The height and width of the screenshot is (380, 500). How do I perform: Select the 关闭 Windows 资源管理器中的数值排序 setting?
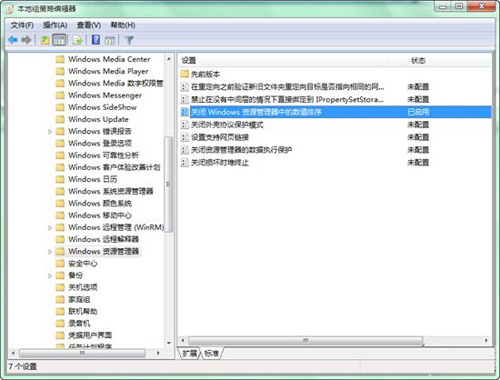pos(336,112)
